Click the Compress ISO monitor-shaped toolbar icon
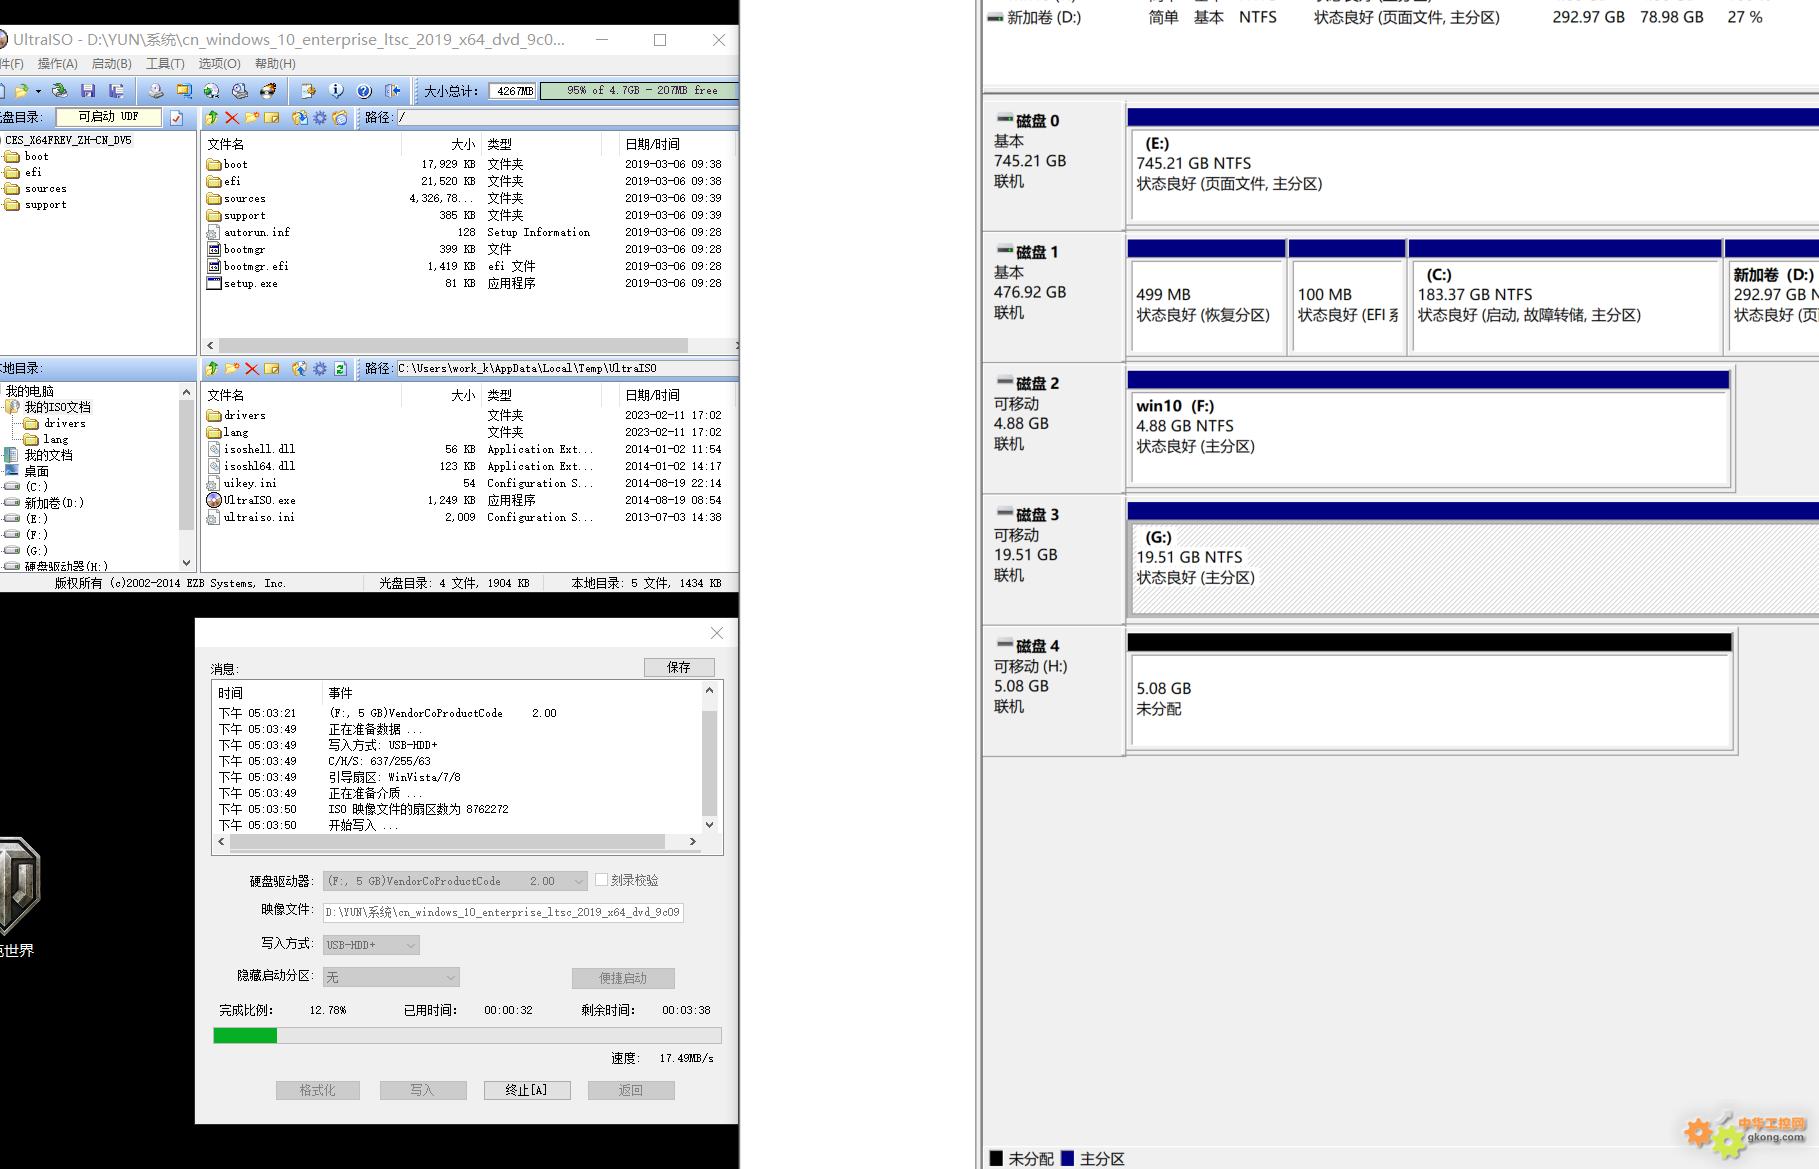This screenshot has width=1819, height=1169. (183, 91)
